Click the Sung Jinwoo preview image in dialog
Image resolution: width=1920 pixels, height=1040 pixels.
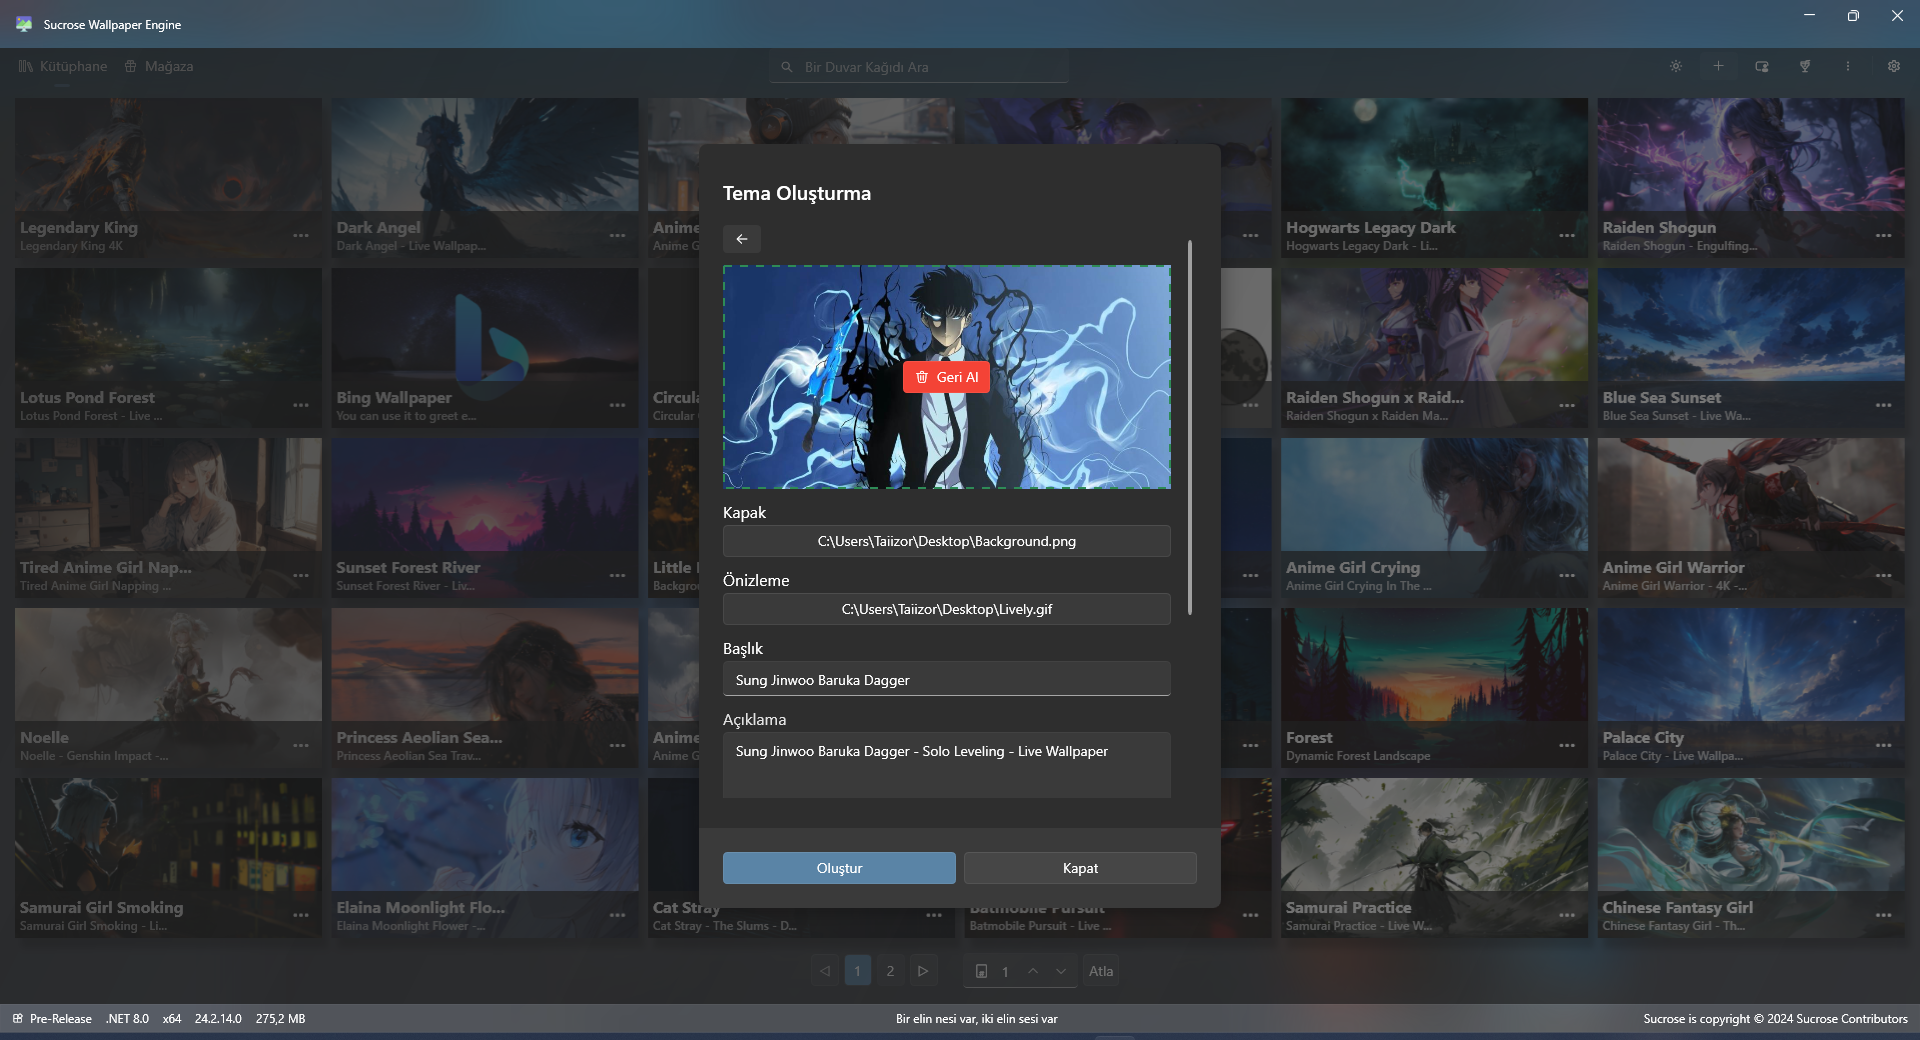click(x=947, y=377)
